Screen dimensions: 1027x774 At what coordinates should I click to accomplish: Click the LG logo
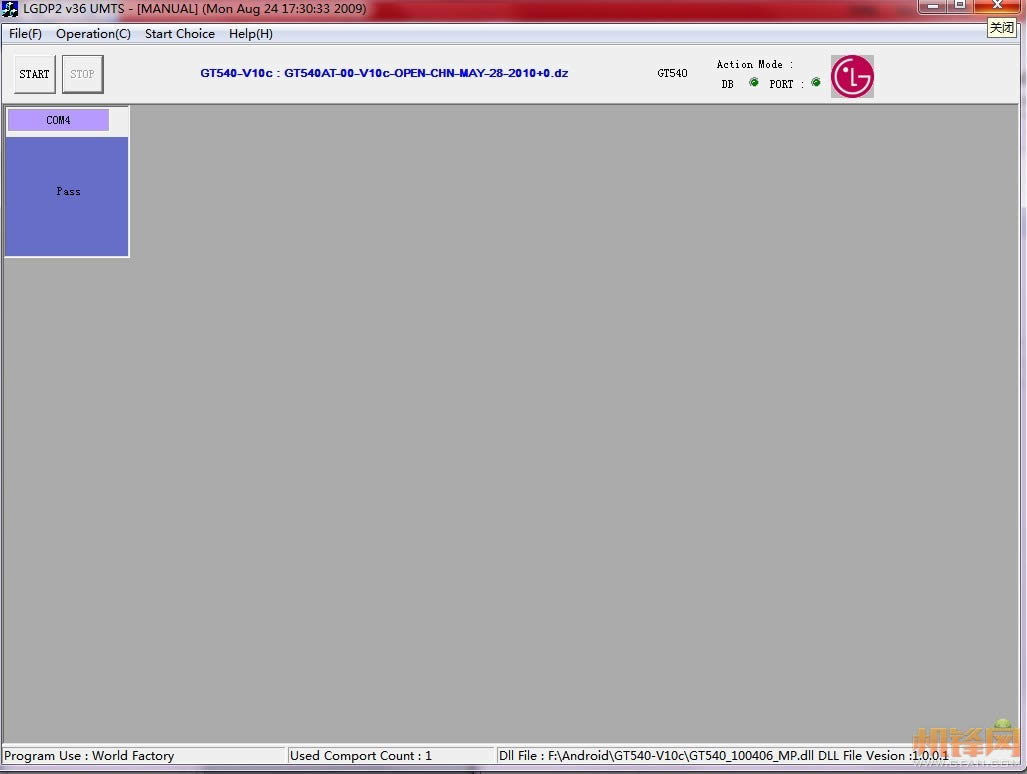(x=852, y=76)
